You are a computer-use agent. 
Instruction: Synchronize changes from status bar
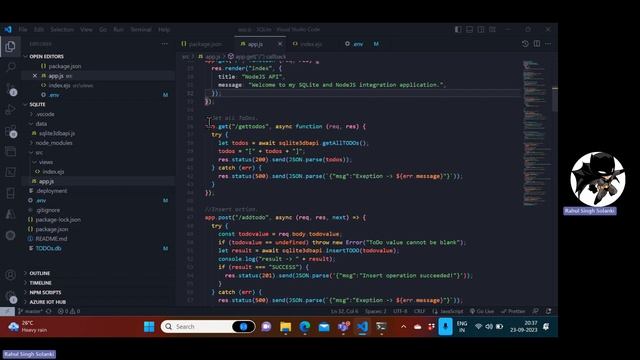49,311
